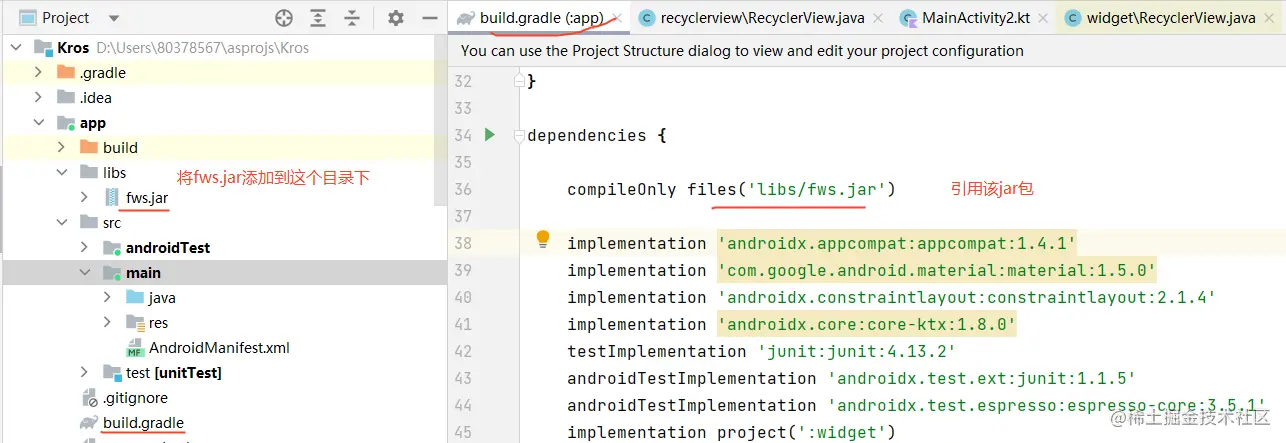Click the 'androidx.appcompat:appcompat:1.4.1' string
The width and height of the screenshot is (1286, 443).
[x=897, y=243]
